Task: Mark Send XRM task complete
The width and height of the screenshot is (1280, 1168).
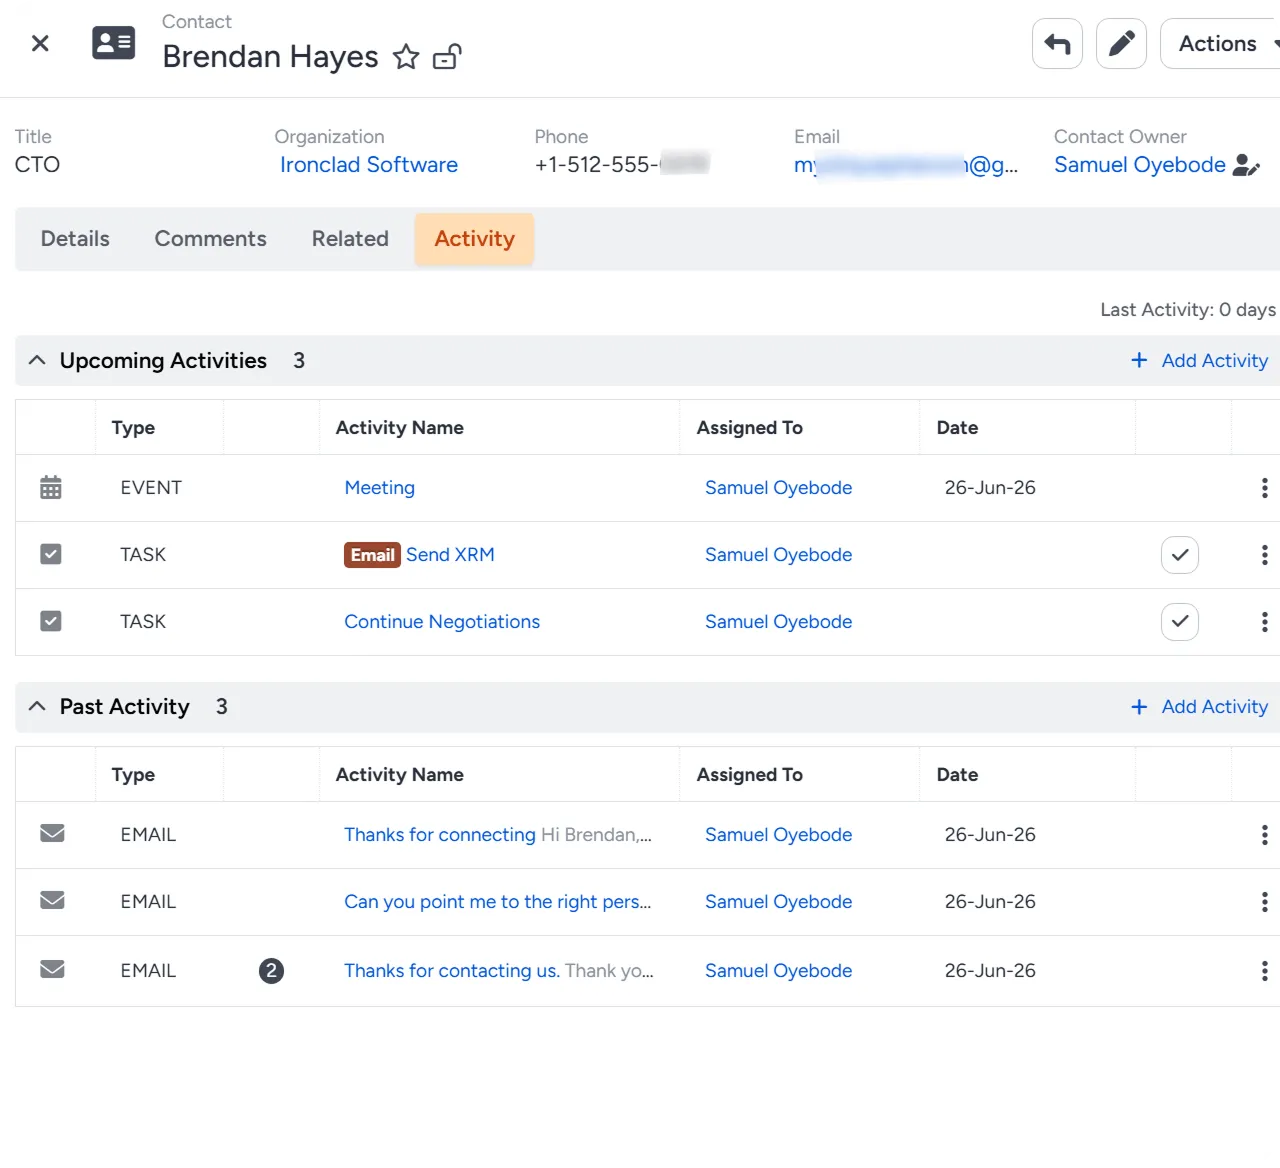Action: coord(1180,555)
